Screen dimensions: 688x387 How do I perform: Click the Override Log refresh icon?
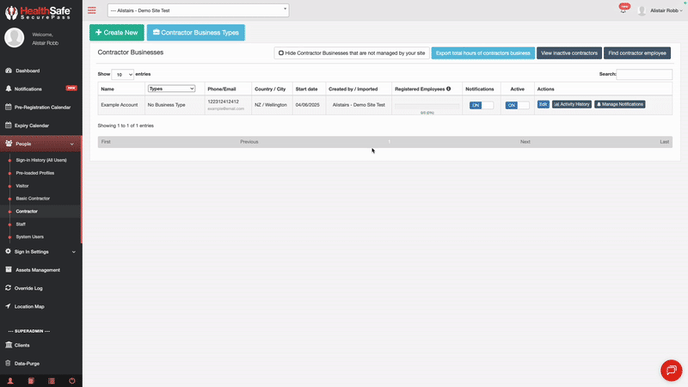(8, 288)
